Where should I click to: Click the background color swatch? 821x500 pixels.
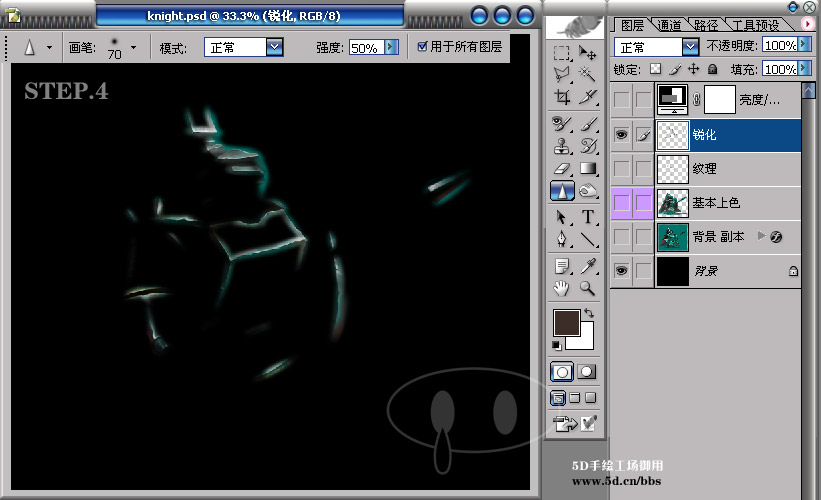[x=586, y=341]
